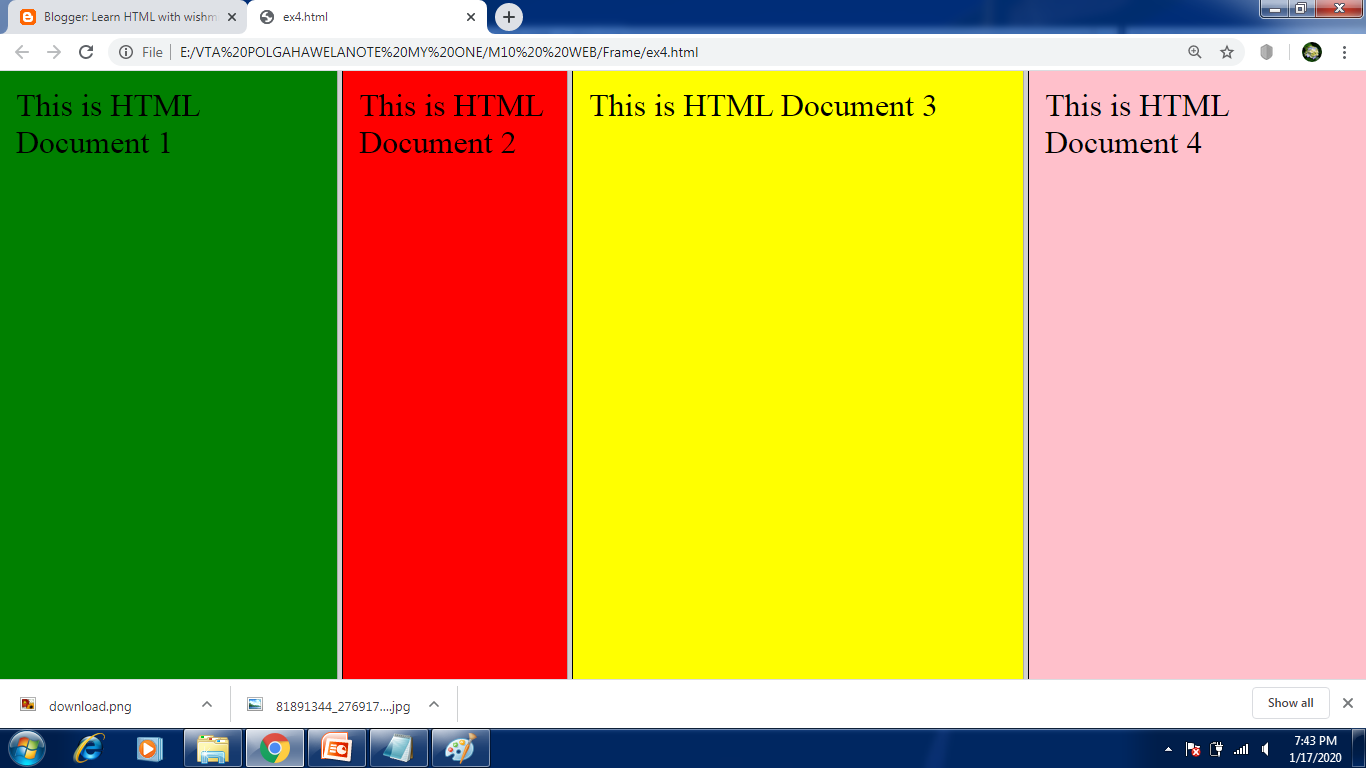The width and height of the screenshot is (1366, 768).
Task: Launch Internet Explorer from the taskbar
Action: [x=88, y=748]
